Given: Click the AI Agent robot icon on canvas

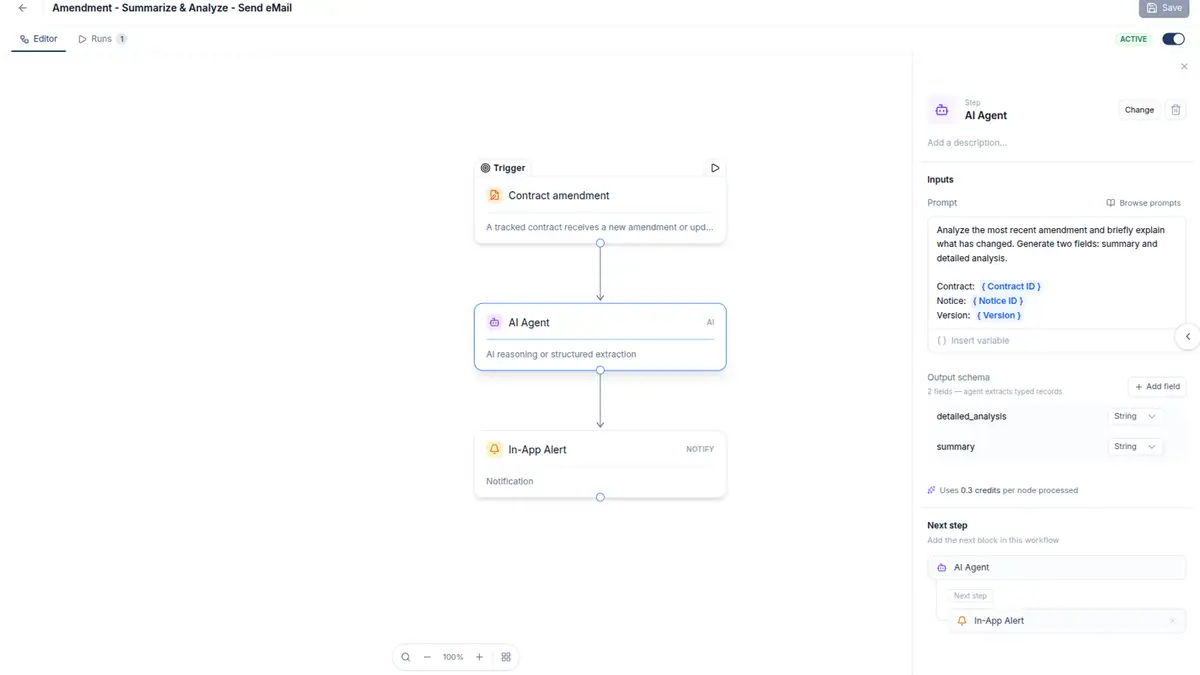Looking at the screenshot, I should tap(494, 322).
